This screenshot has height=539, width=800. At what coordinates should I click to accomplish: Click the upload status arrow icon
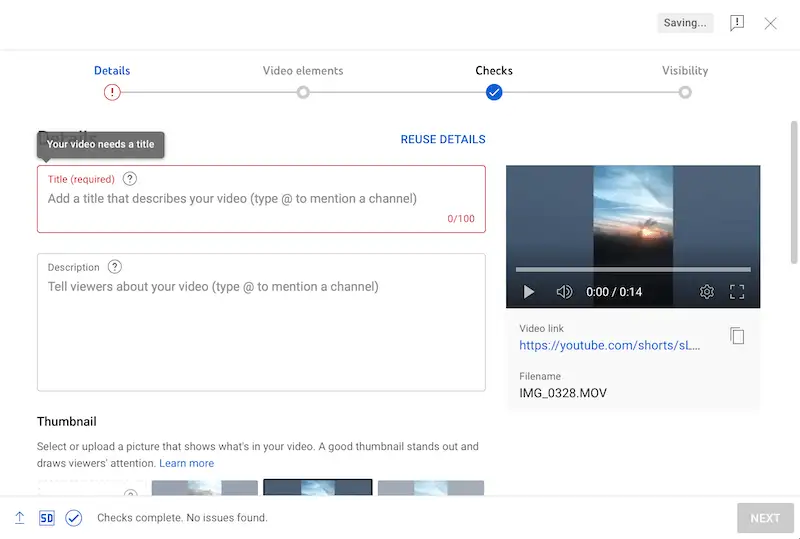(x=19, y=518)
